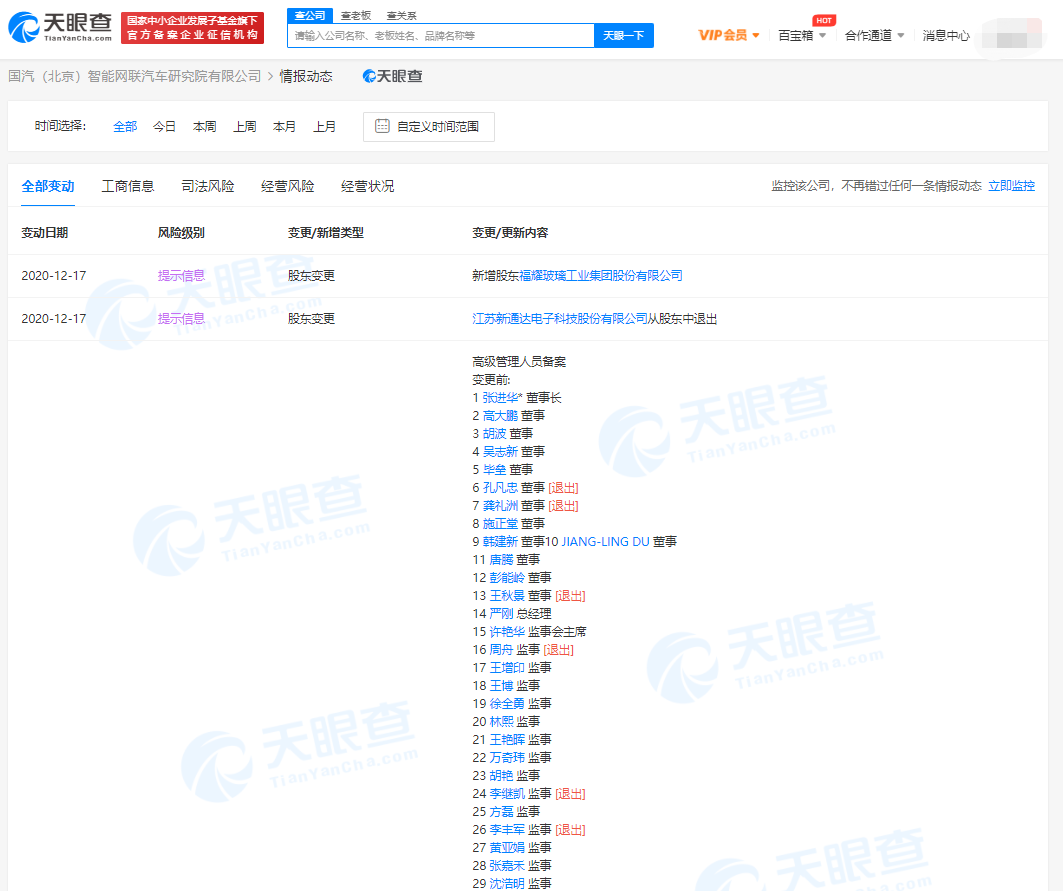Click the TianYanCha logo in header
Viewport: 1063px width, 891px height.
60,27
